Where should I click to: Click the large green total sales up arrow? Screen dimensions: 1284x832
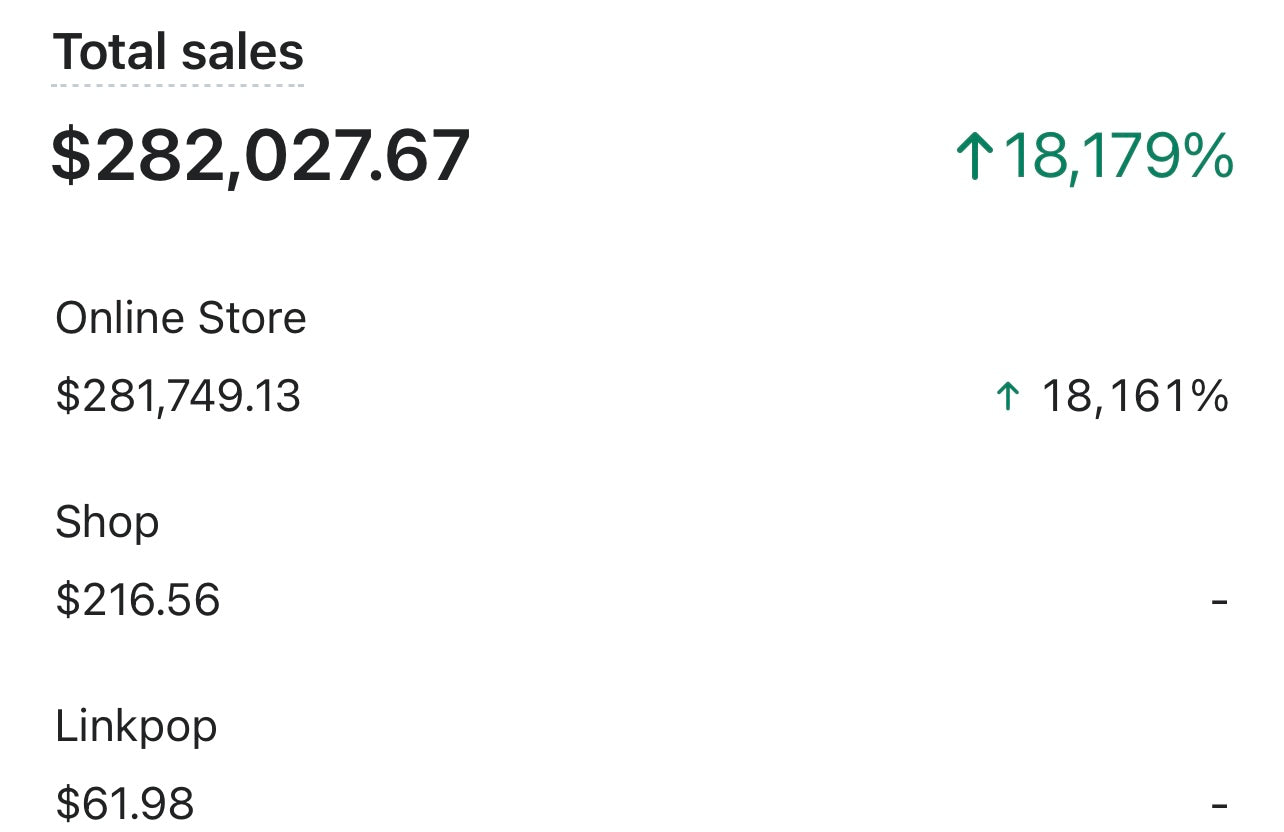click(x=974, y=158)
